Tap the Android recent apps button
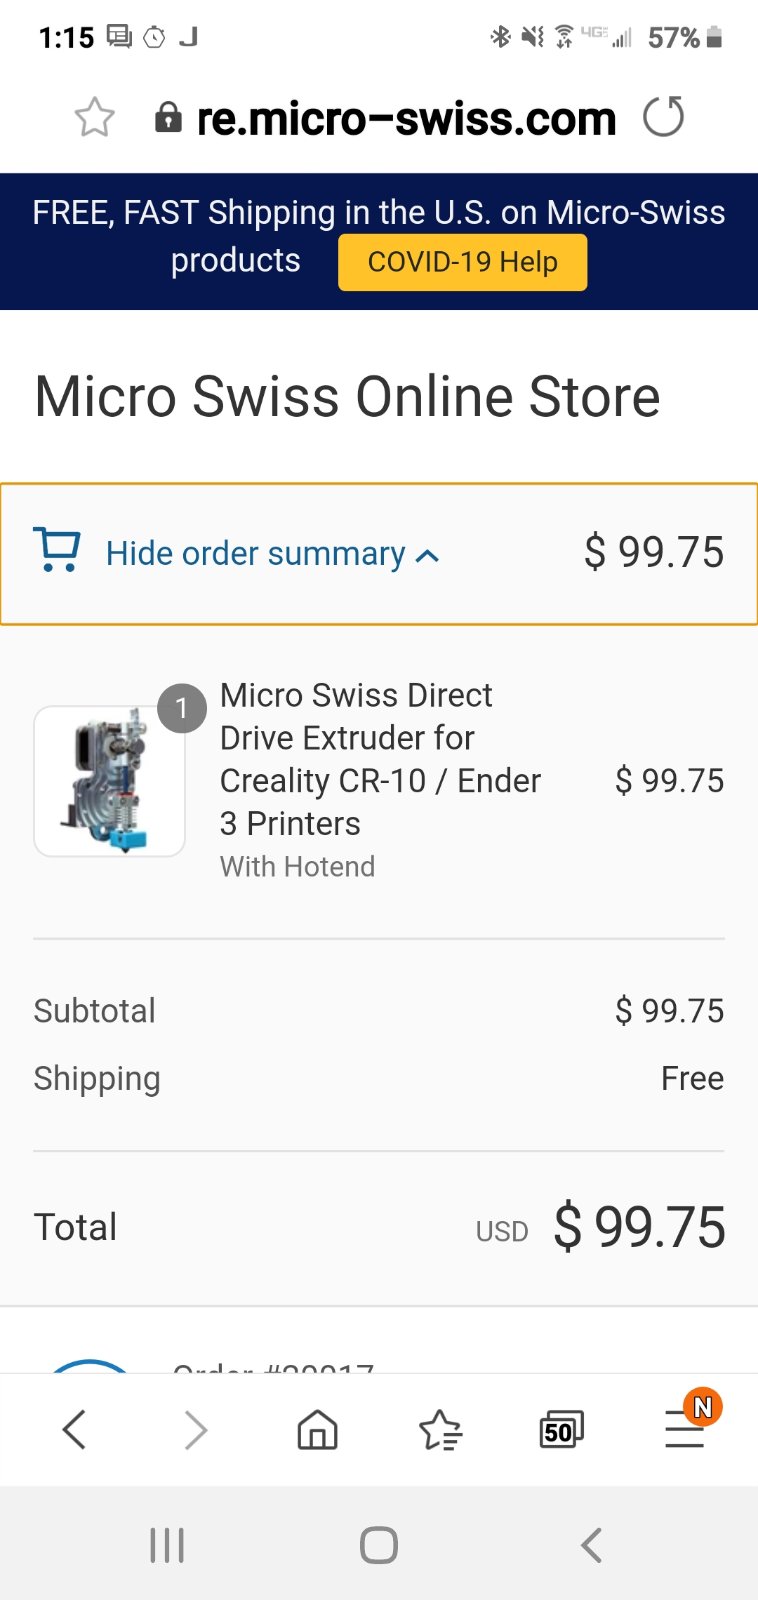This screenshot has height=1600, width=758. pyautogui.click(x=167, y=1545)
